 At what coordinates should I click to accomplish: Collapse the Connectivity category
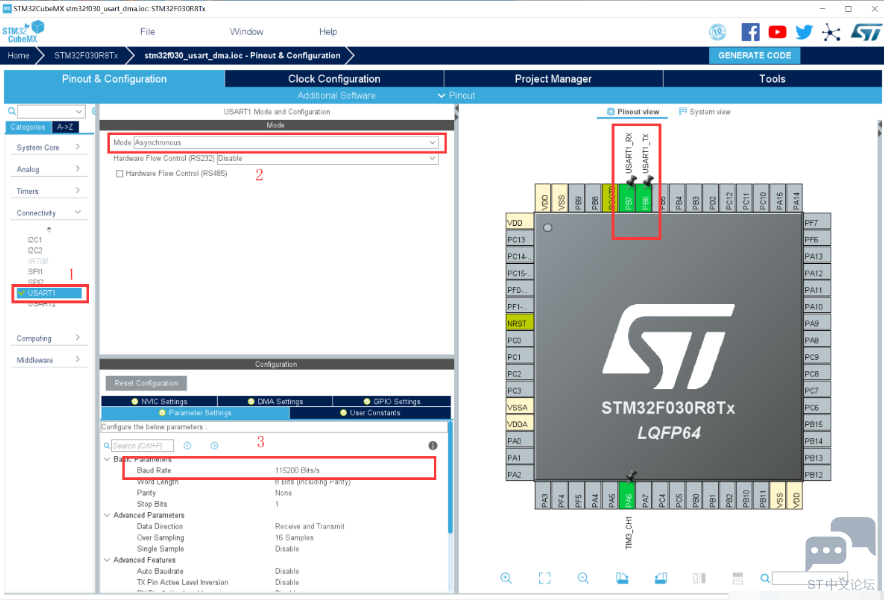(48, 213)
